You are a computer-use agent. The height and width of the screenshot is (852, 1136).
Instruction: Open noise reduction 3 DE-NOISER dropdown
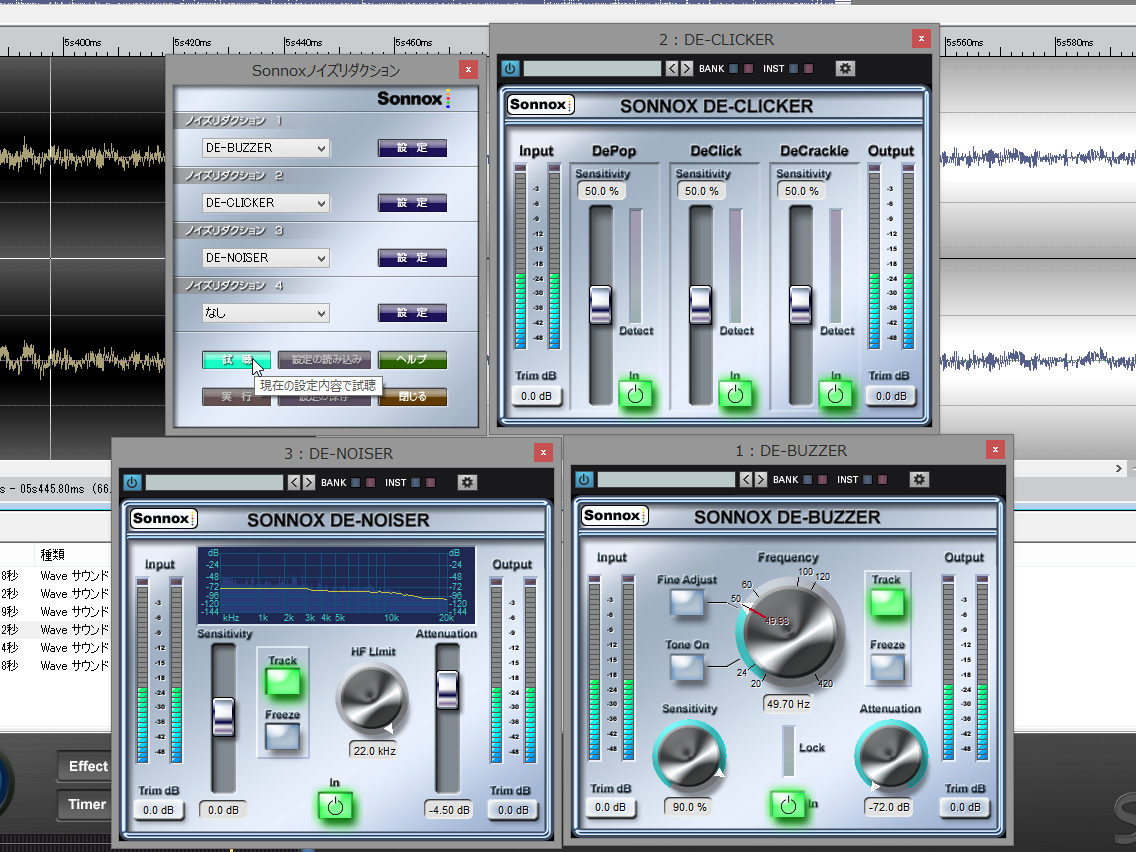[x=265, y=258]
